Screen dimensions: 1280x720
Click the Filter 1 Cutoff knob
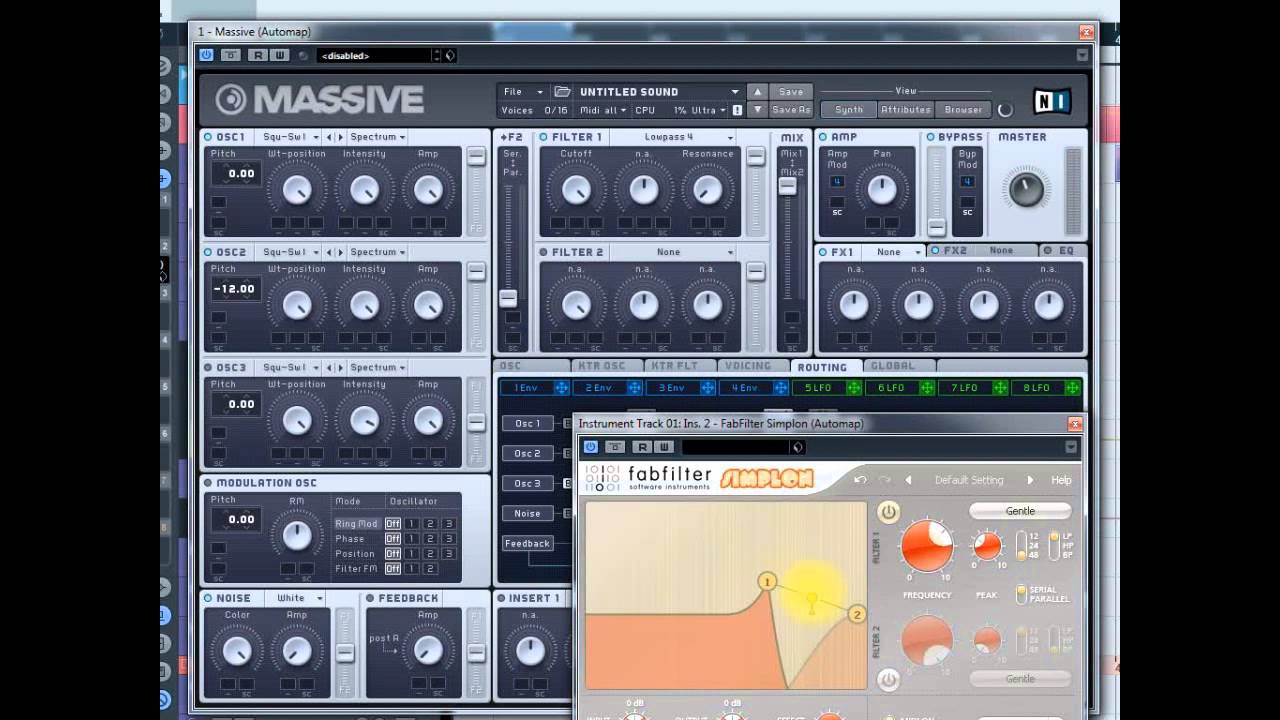[576, 189]
